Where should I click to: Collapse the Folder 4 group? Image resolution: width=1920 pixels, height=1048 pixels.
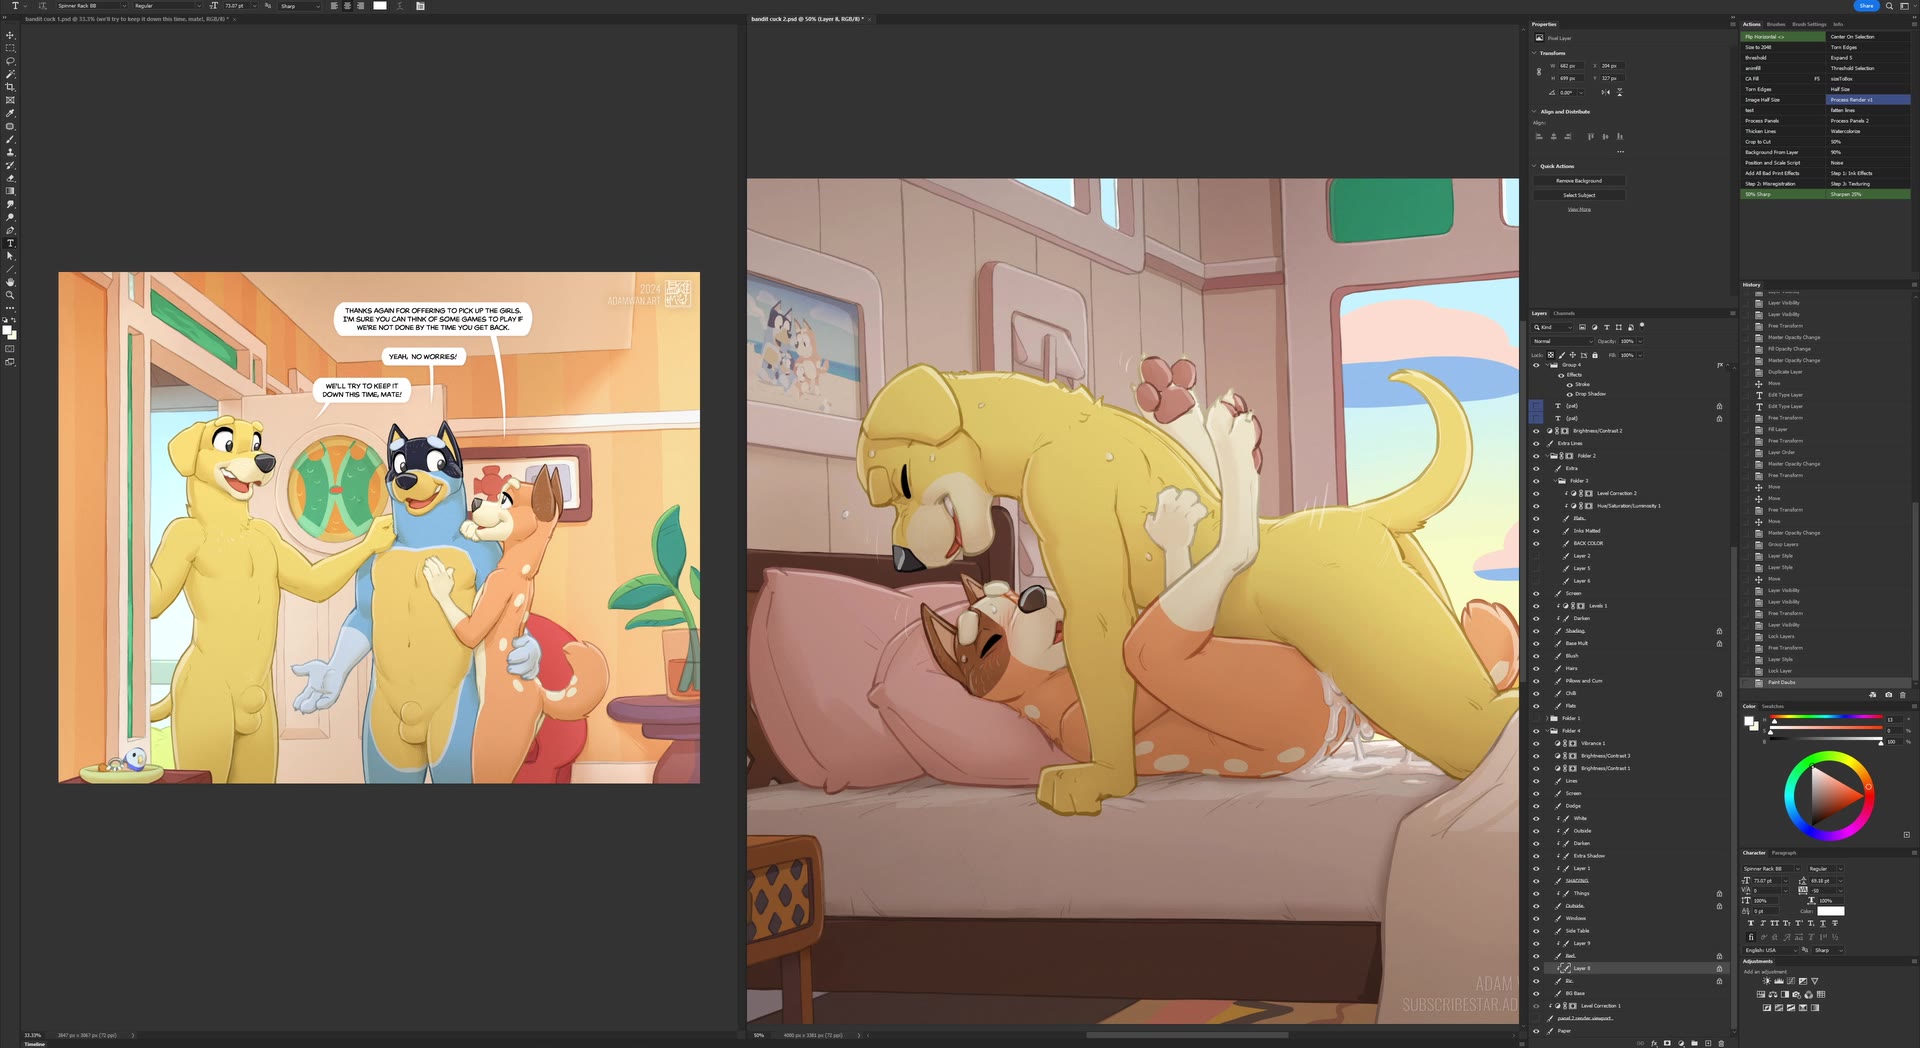click(x=1546, y=731)
